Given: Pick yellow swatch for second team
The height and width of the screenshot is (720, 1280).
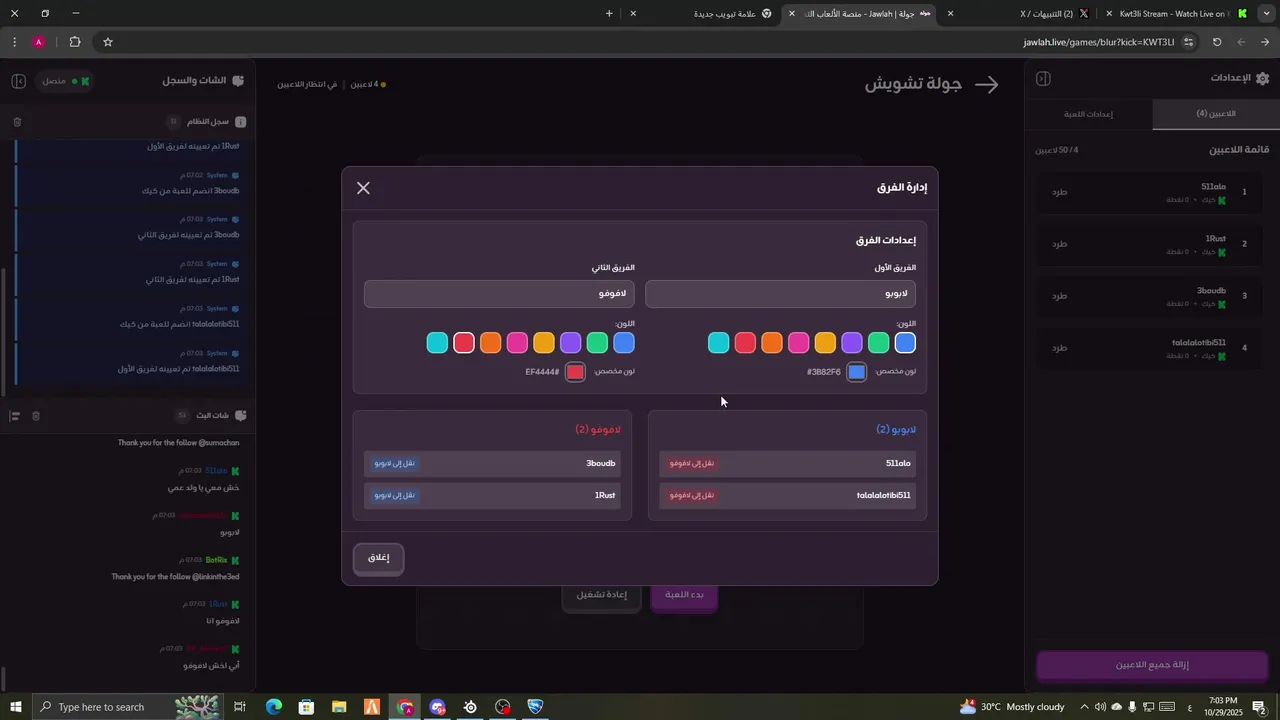Looking at the screenshot, I should tap(544, 343).
